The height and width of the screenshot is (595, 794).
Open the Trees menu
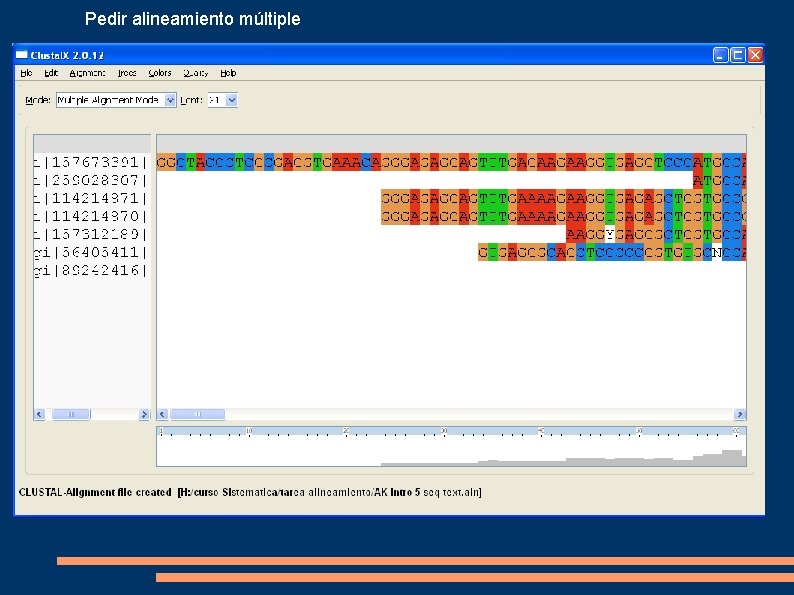click(127, 73)
